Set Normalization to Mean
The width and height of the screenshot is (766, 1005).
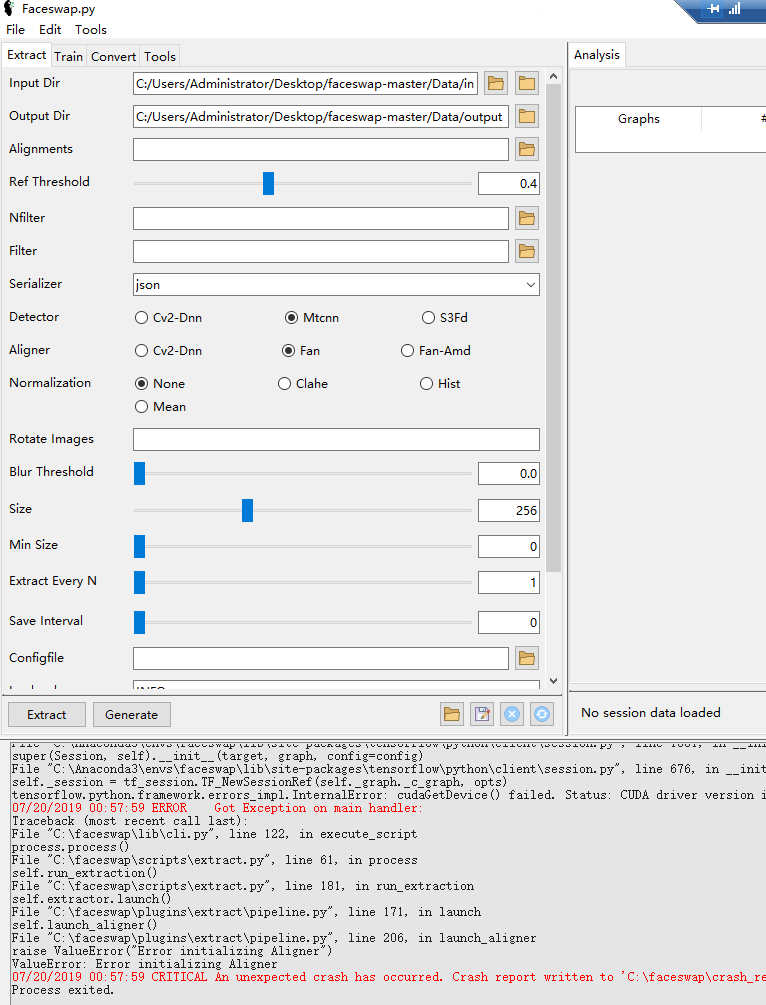[160, 407]
